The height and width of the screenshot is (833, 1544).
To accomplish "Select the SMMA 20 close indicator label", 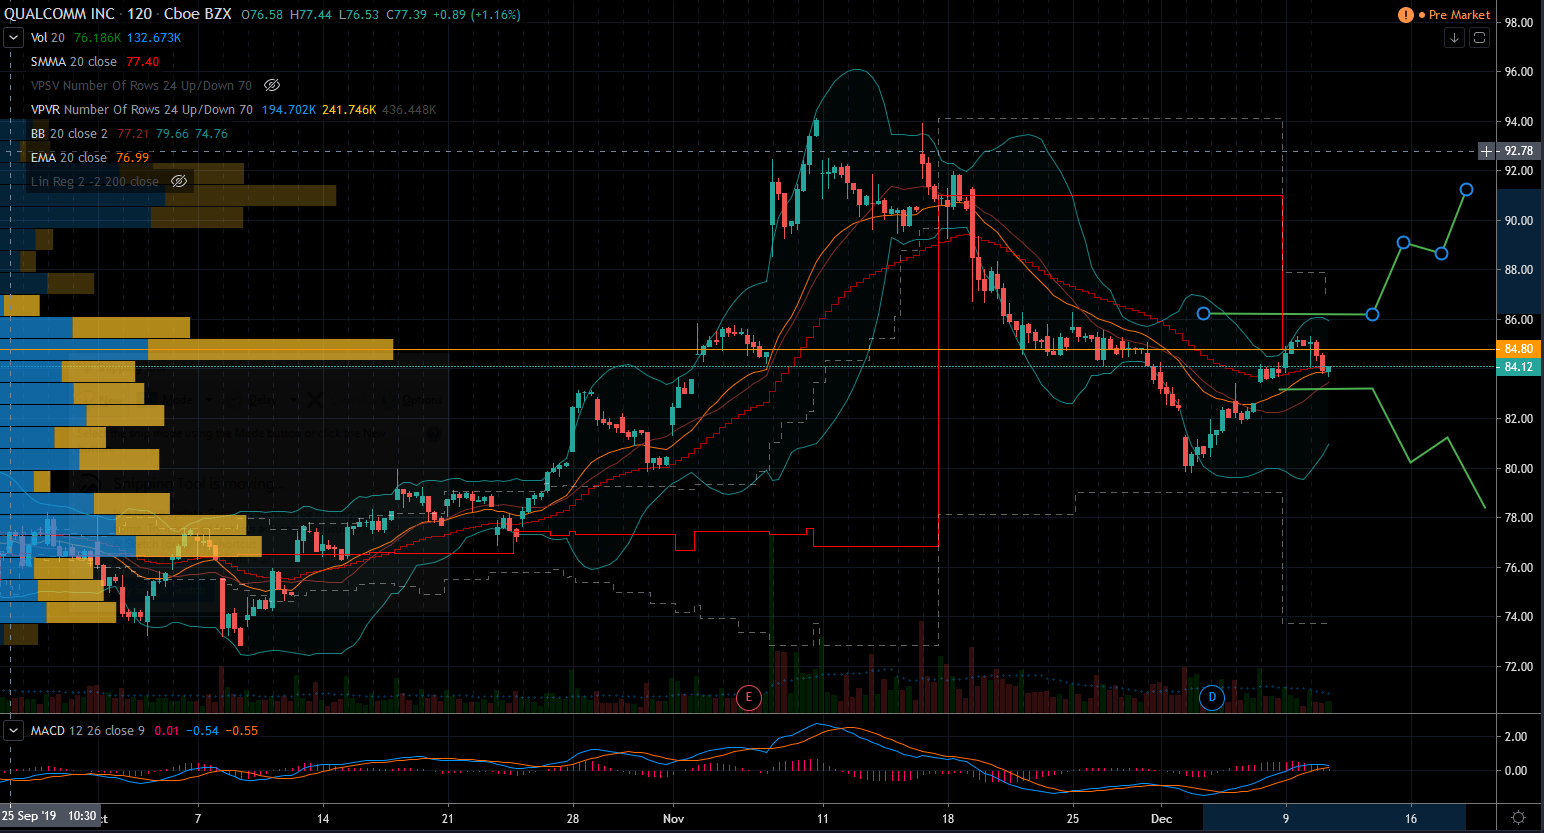I will coord(73,62).
